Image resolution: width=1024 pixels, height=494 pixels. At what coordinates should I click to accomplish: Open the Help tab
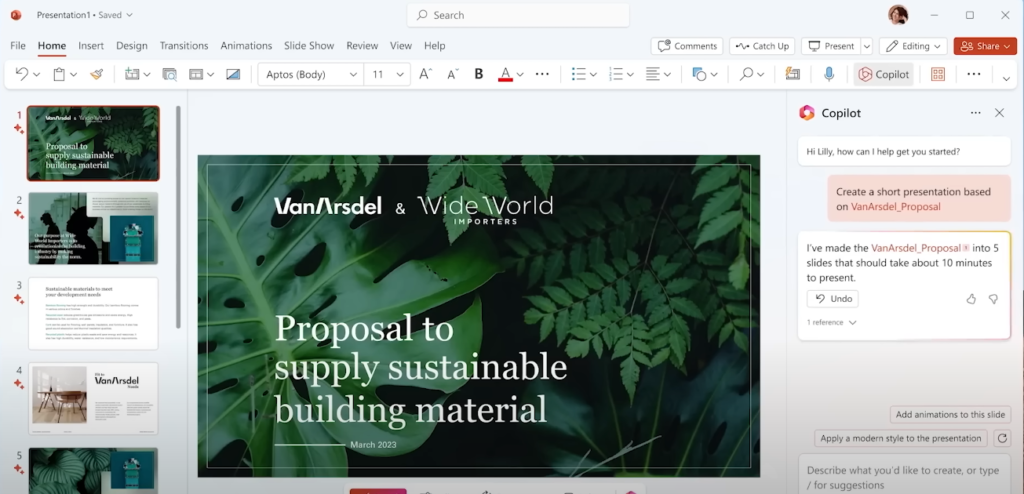pos(434,46)
